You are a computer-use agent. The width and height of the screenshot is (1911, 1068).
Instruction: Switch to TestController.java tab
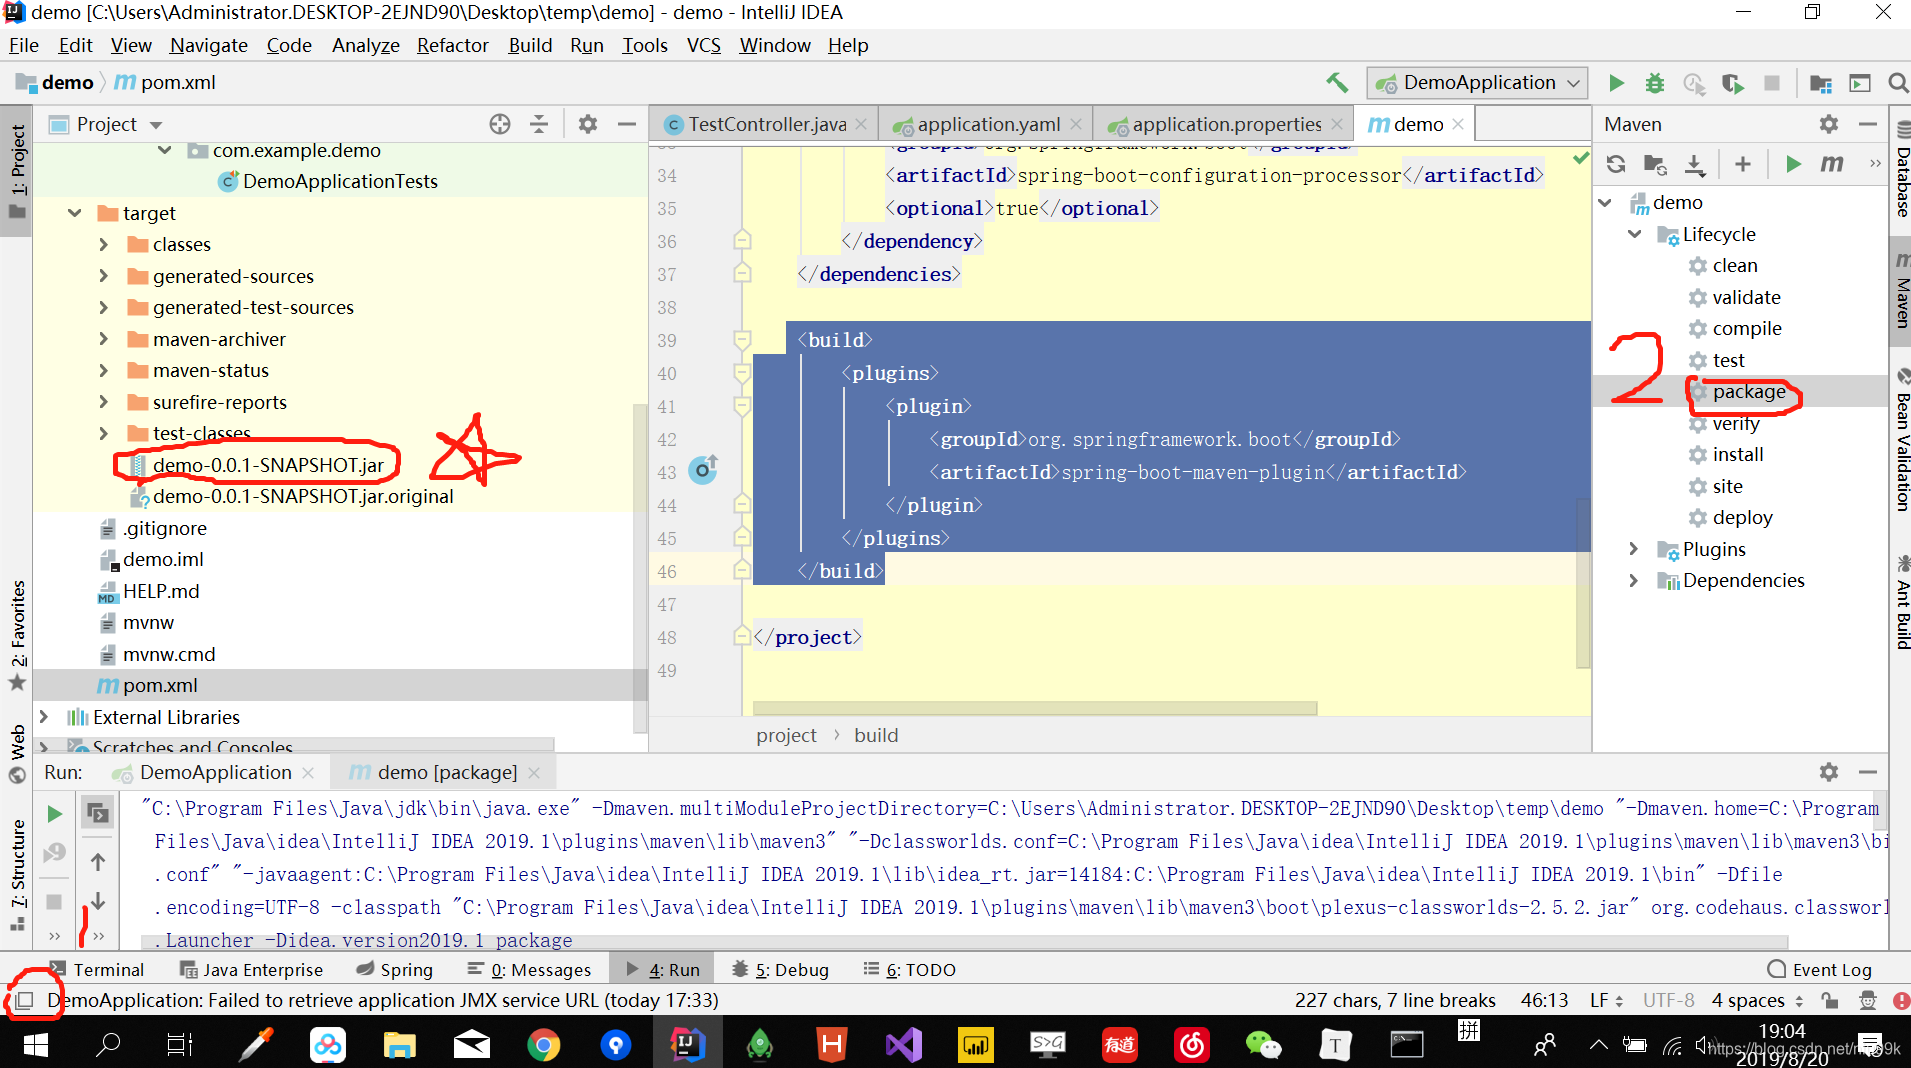click(x=766, y=124)
